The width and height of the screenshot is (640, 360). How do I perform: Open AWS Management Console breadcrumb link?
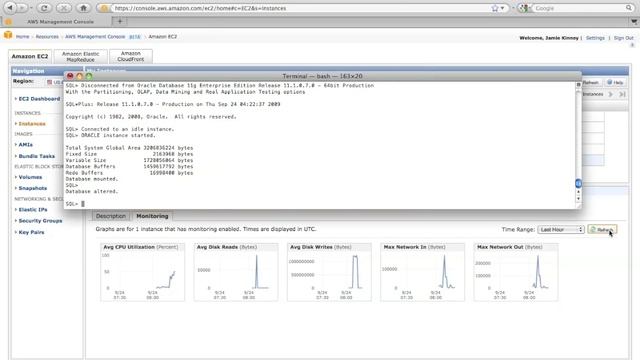click(x=95, y=37)
